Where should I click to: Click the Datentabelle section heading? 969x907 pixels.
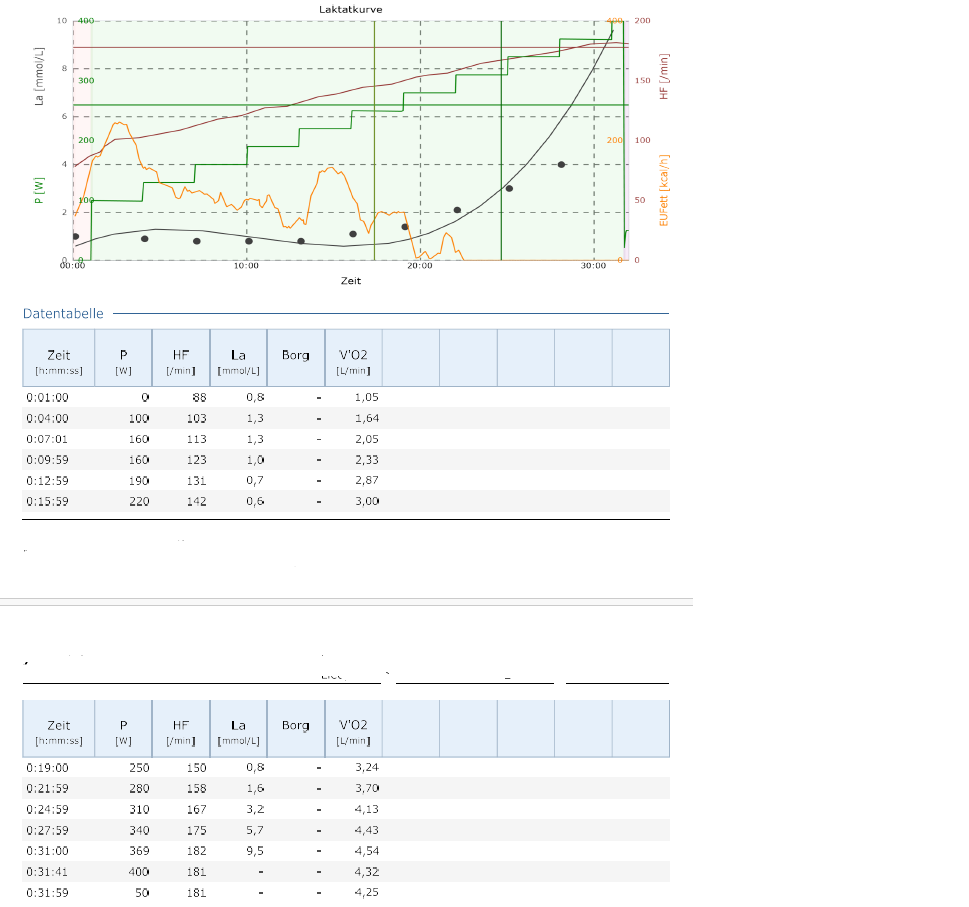click(x=63, y=313)
